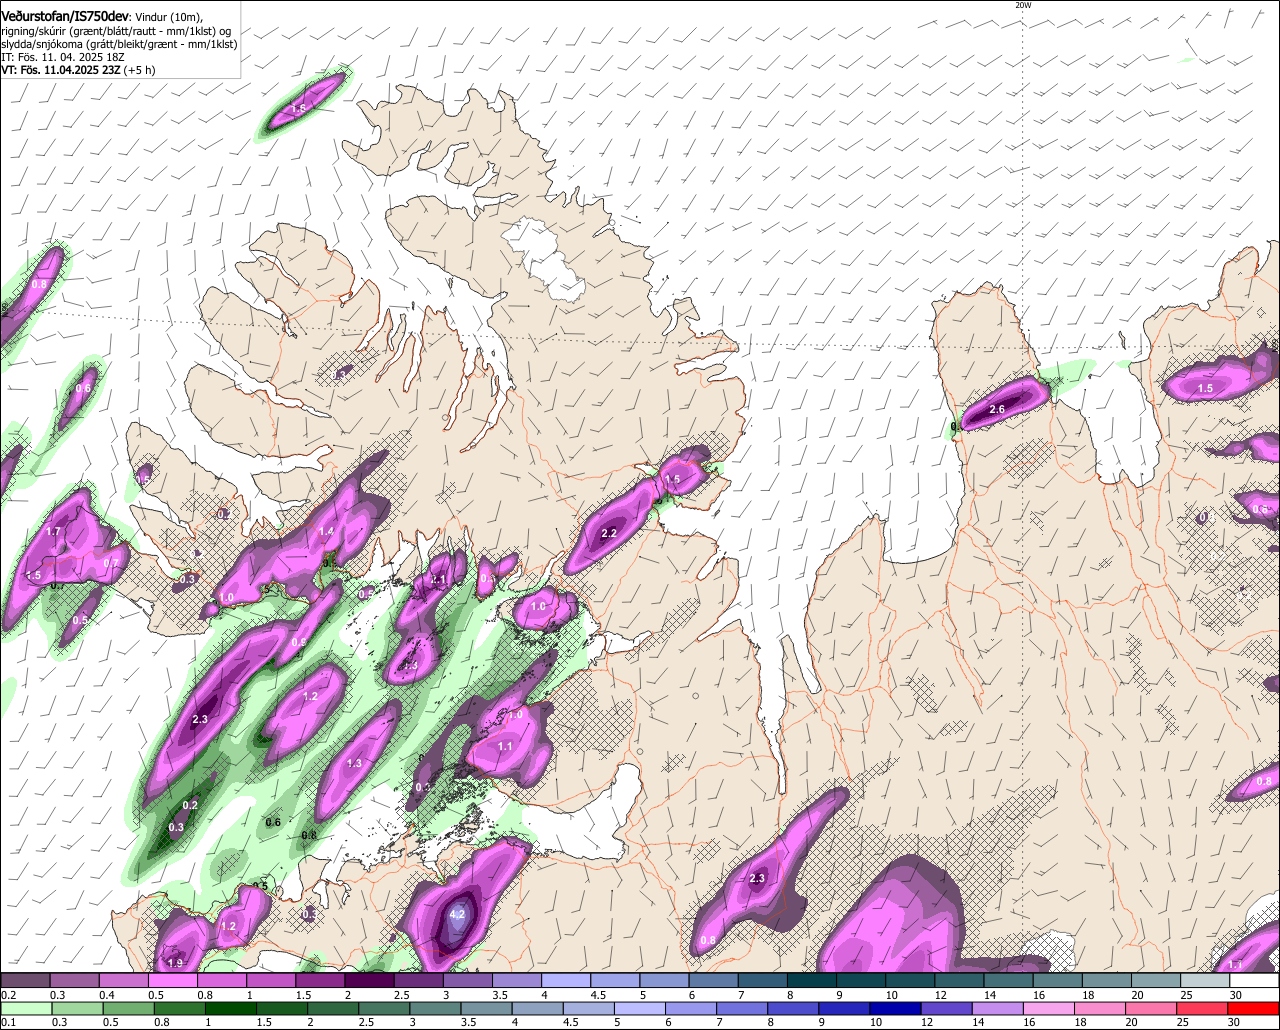Click the "1.9" precipitation value on the map
1280x1030 pixels.
pos(176,963)
